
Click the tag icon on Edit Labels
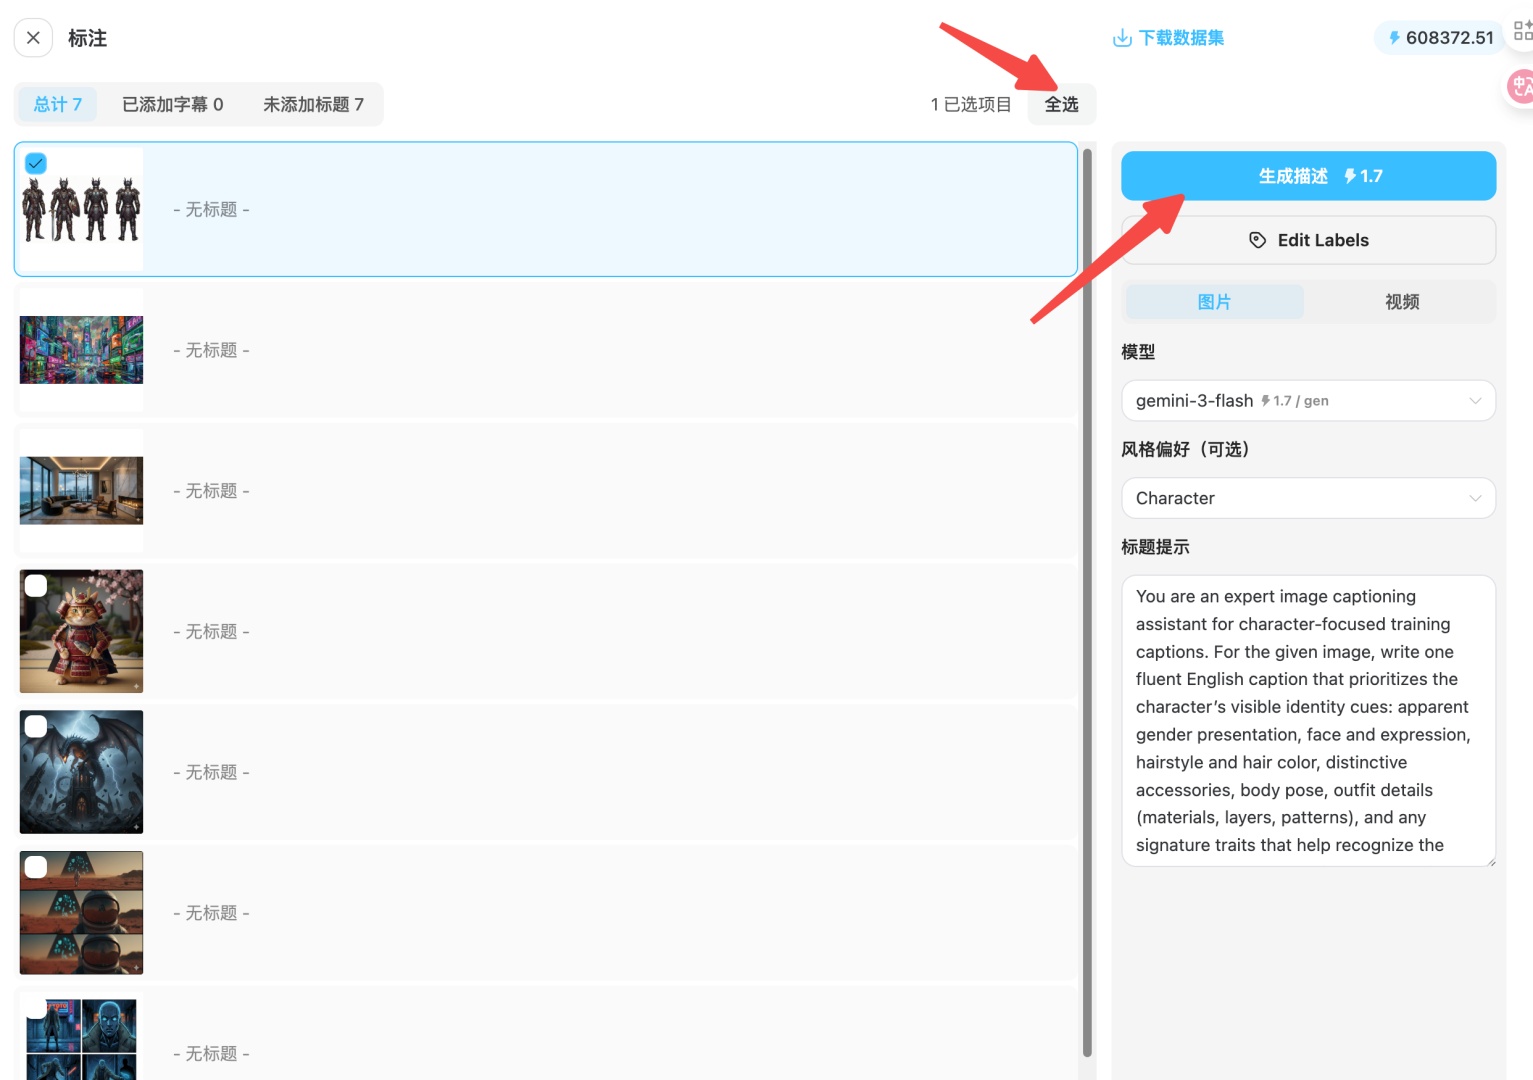(x=1257, y=240)
